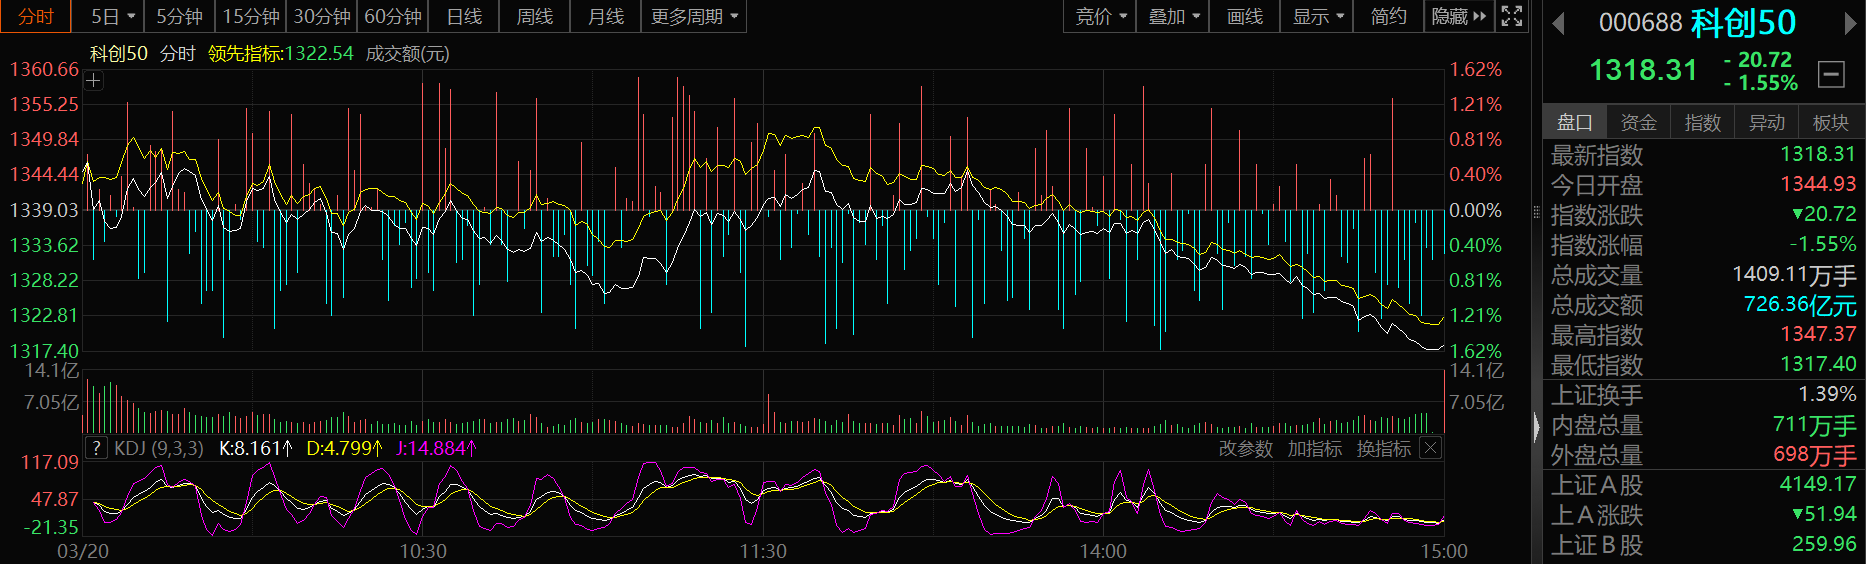
Task: Go to next stock with right arrow
Action: (1850, 23)
